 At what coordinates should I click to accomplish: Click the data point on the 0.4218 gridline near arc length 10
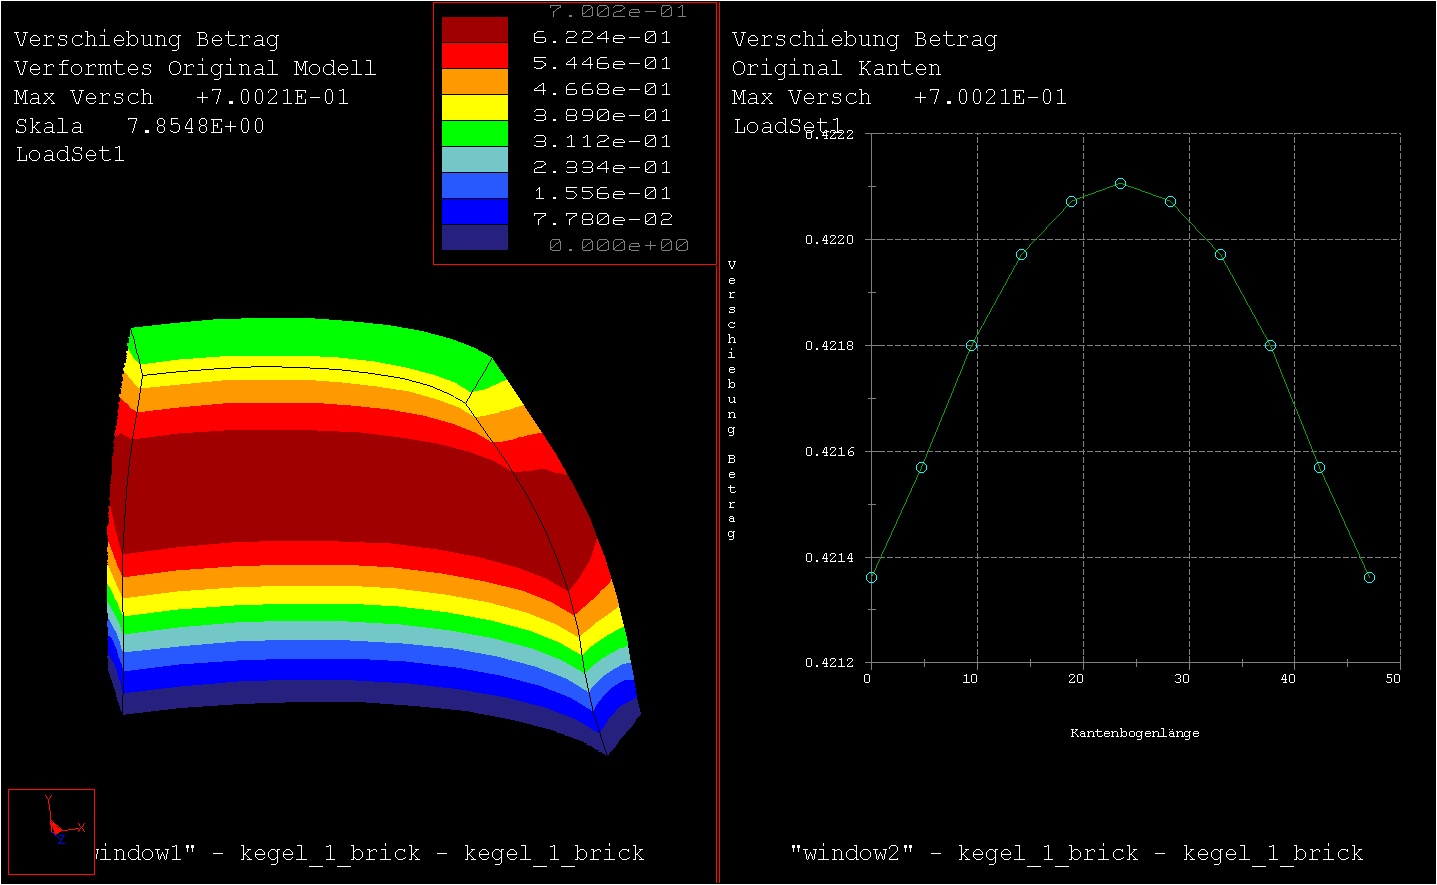click(971, 346)
